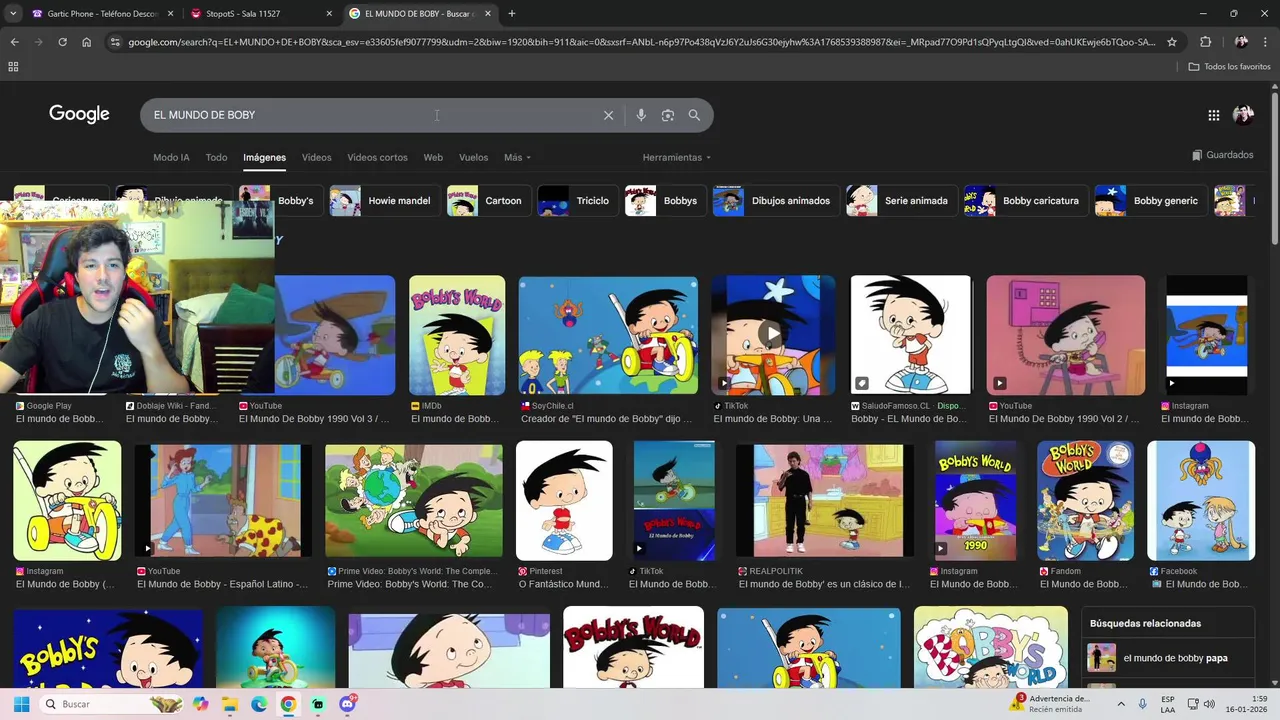Viewport: 1280px width, 720px height.
Task: Open the bookmarks bar apps grid icon
Action: (x=13, y=66)
